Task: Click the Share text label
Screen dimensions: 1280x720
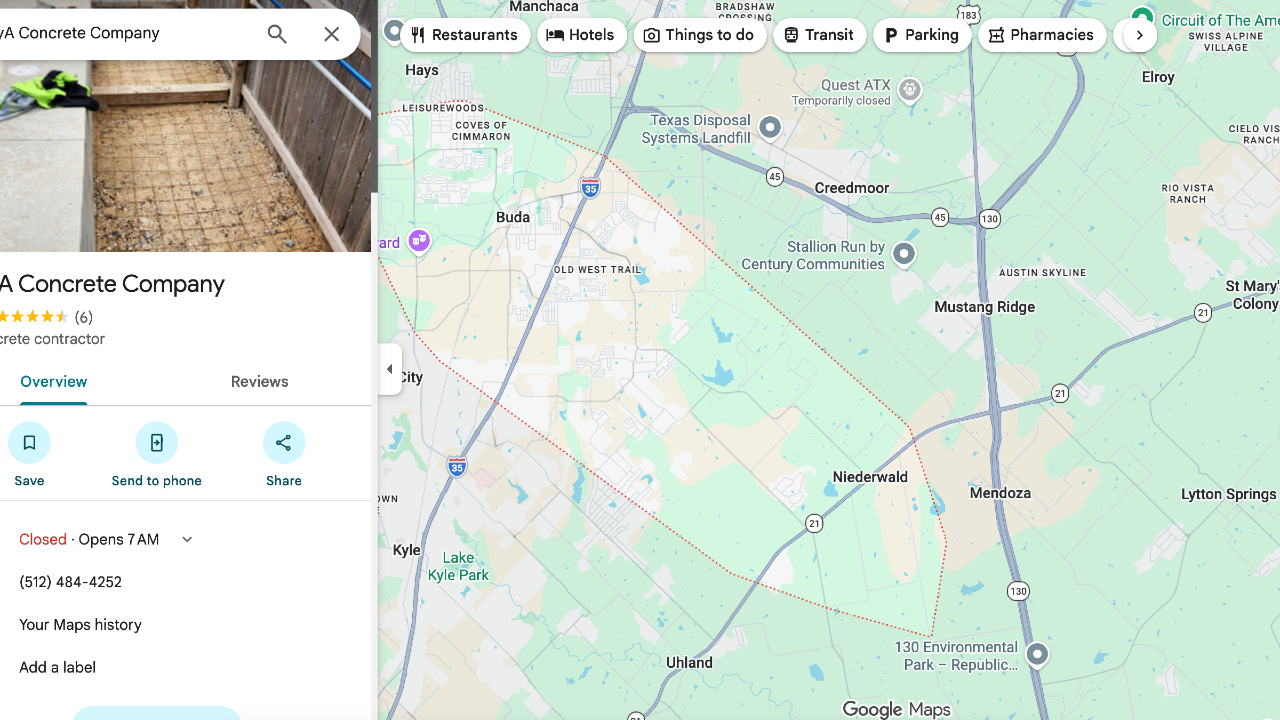Action: 284,481
